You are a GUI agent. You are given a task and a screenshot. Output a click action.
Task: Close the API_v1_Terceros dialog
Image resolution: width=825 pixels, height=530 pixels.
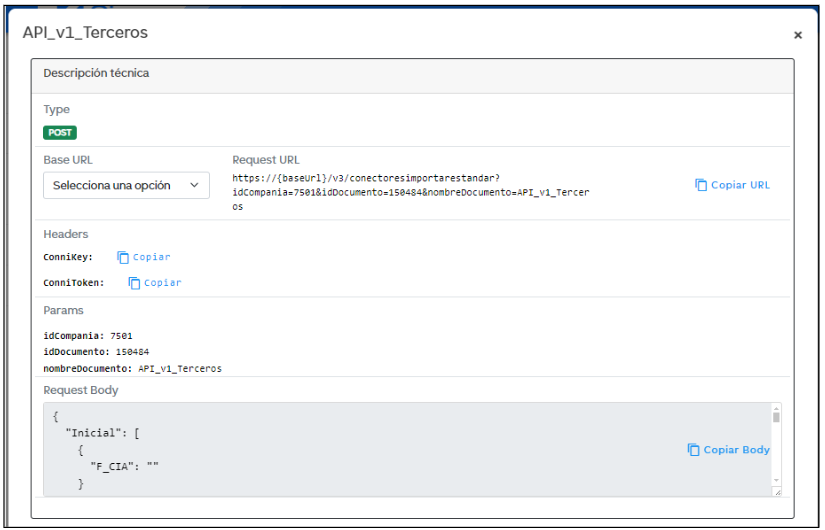coord(798,35)
